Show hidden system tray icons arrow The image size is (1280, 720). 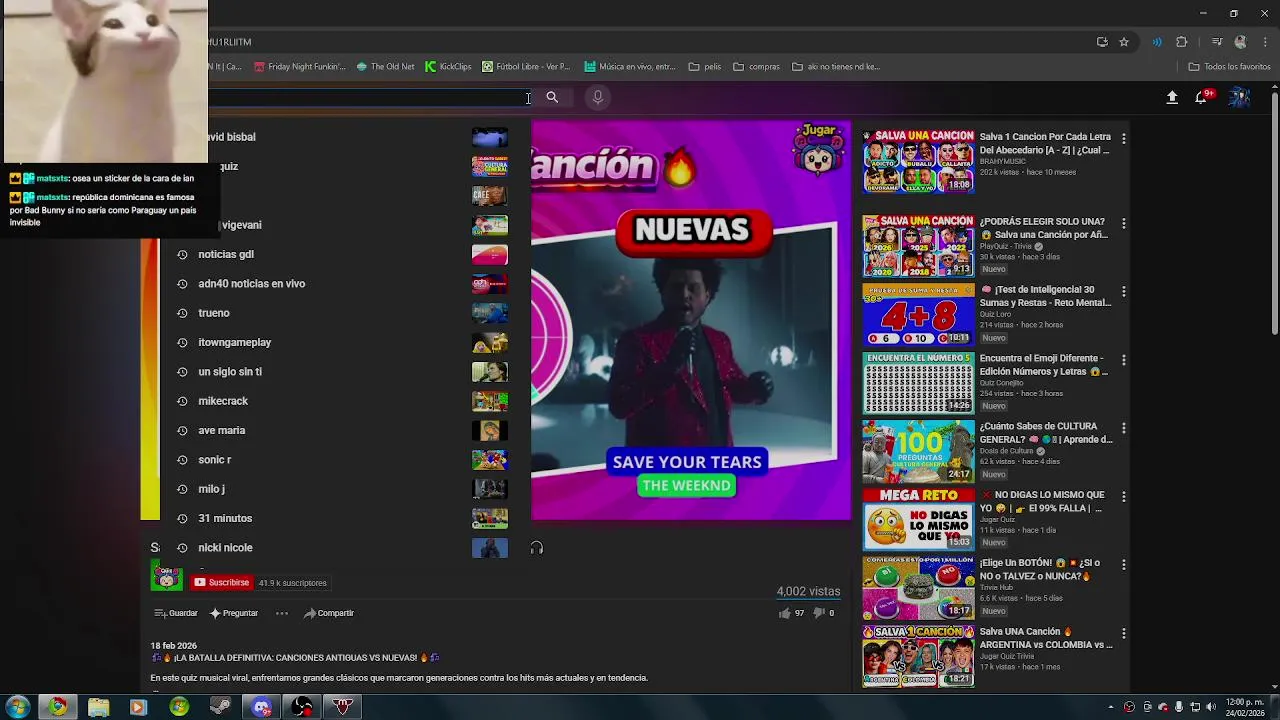1110,707
